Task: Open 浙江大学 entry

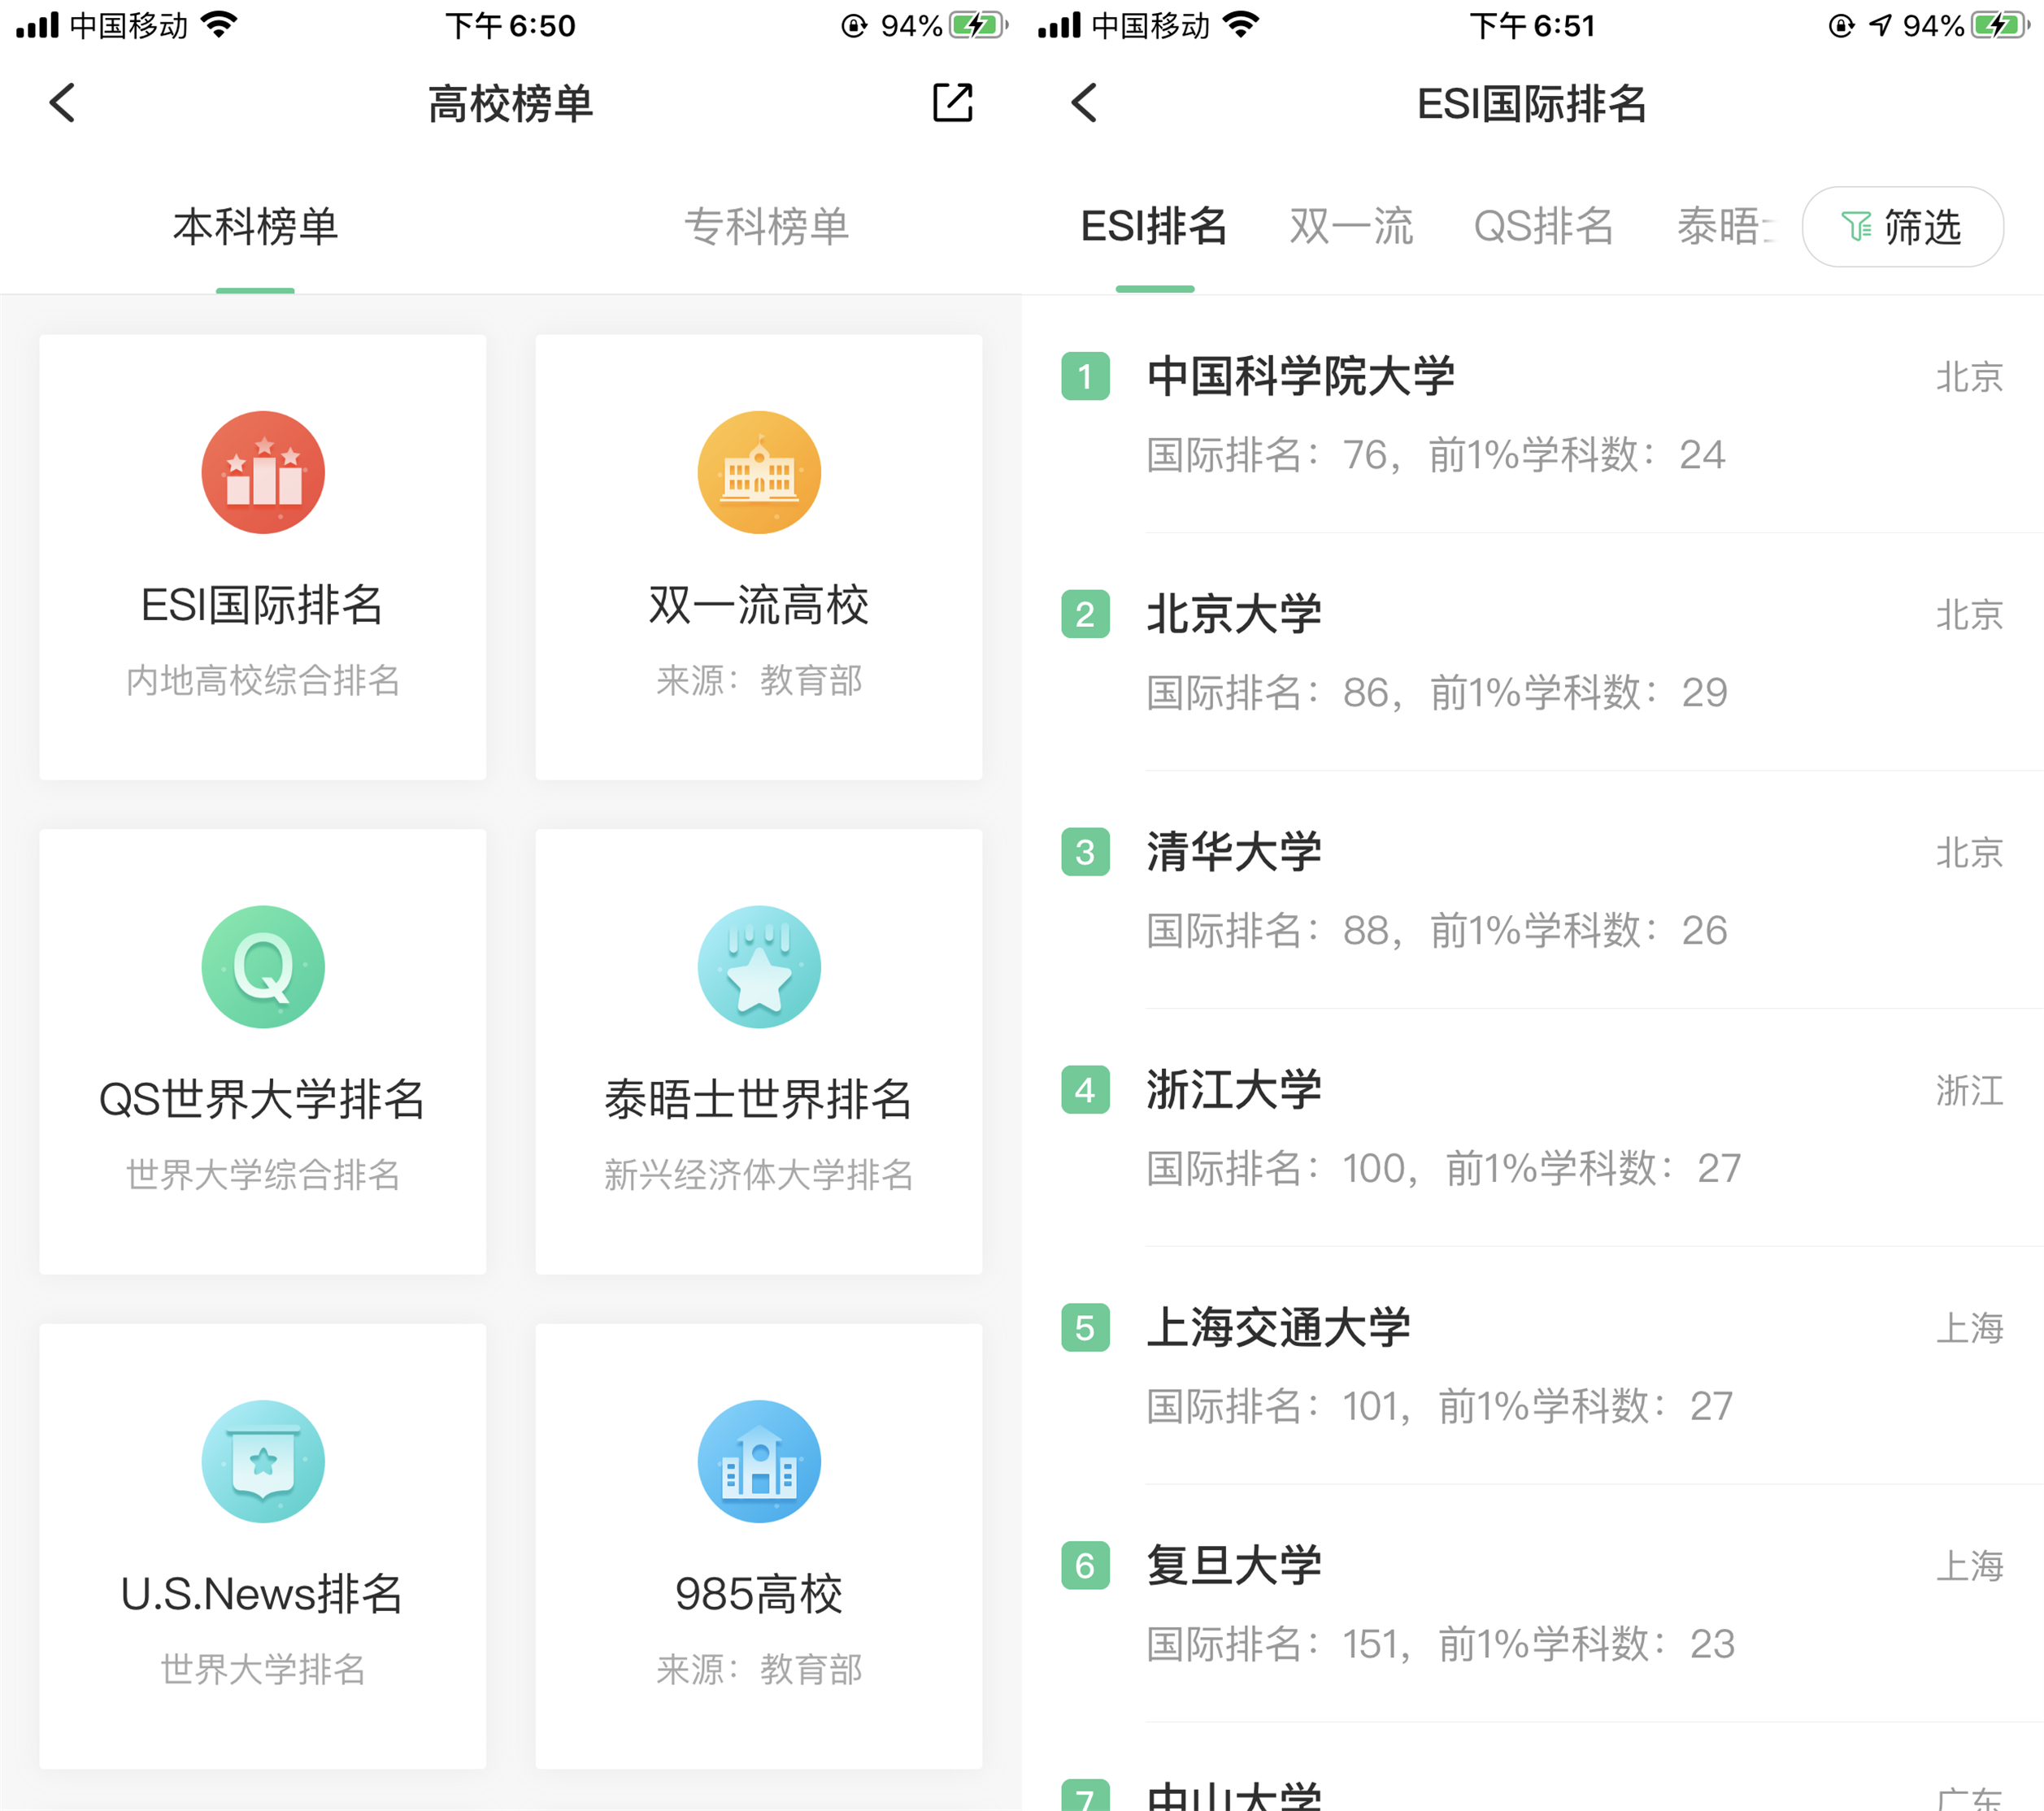Action: 1532,1128
